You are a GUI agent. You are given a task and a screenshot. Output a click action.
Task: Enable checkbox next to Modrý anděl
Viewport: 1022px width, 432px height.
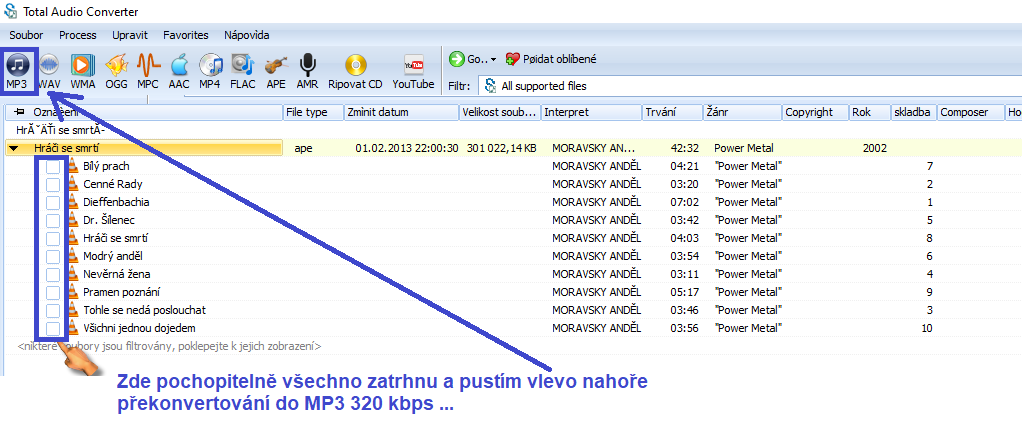52,256
